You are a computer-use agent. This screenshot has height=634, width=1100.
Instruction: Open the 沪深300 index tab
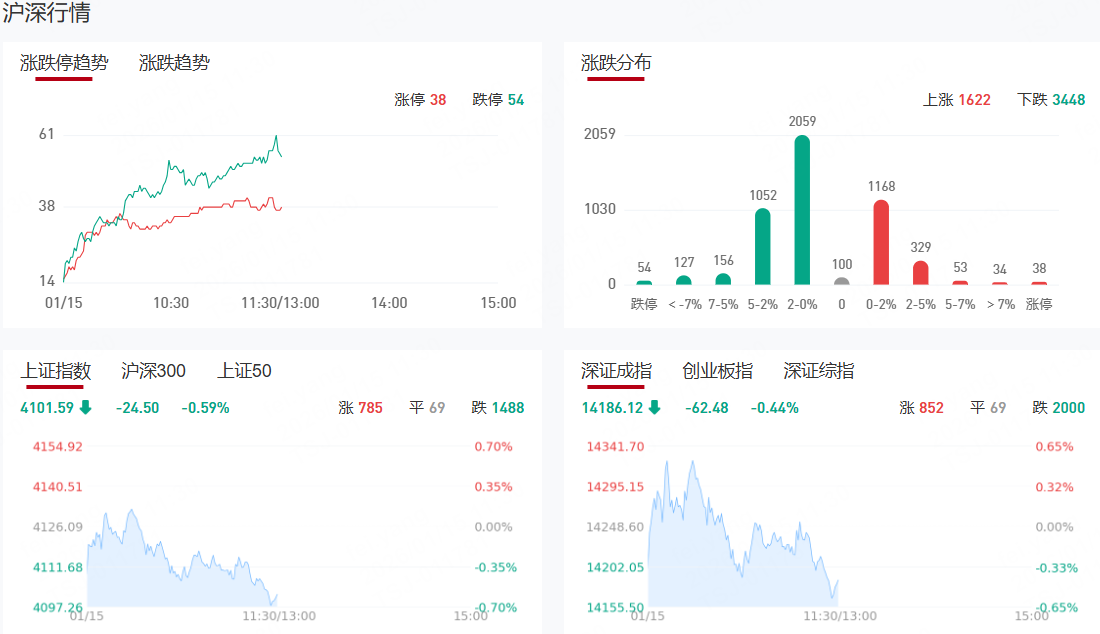[x=153, y=371]
